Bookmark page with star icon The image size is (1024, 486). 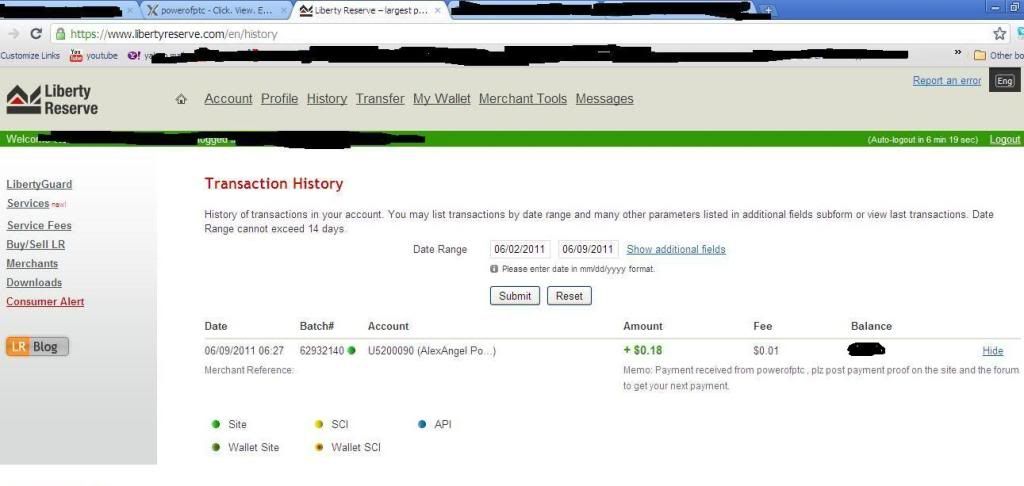click(x=999, y=34)
